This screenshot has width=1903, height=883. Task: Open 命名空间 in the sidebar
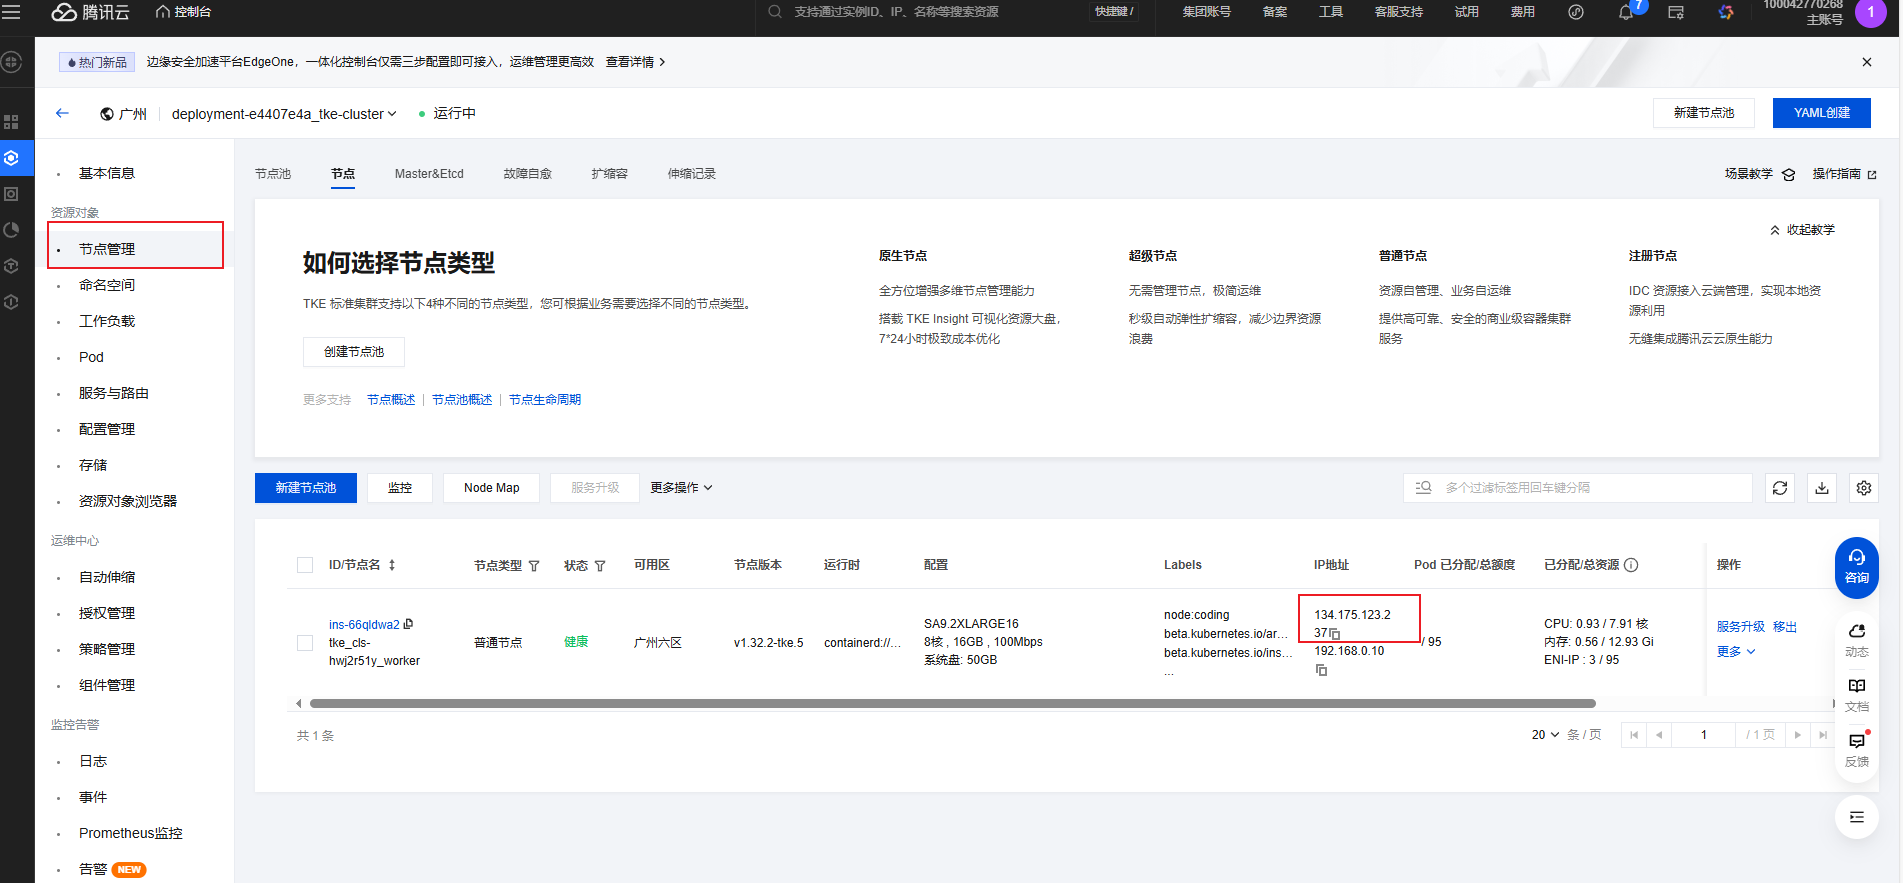107,285
